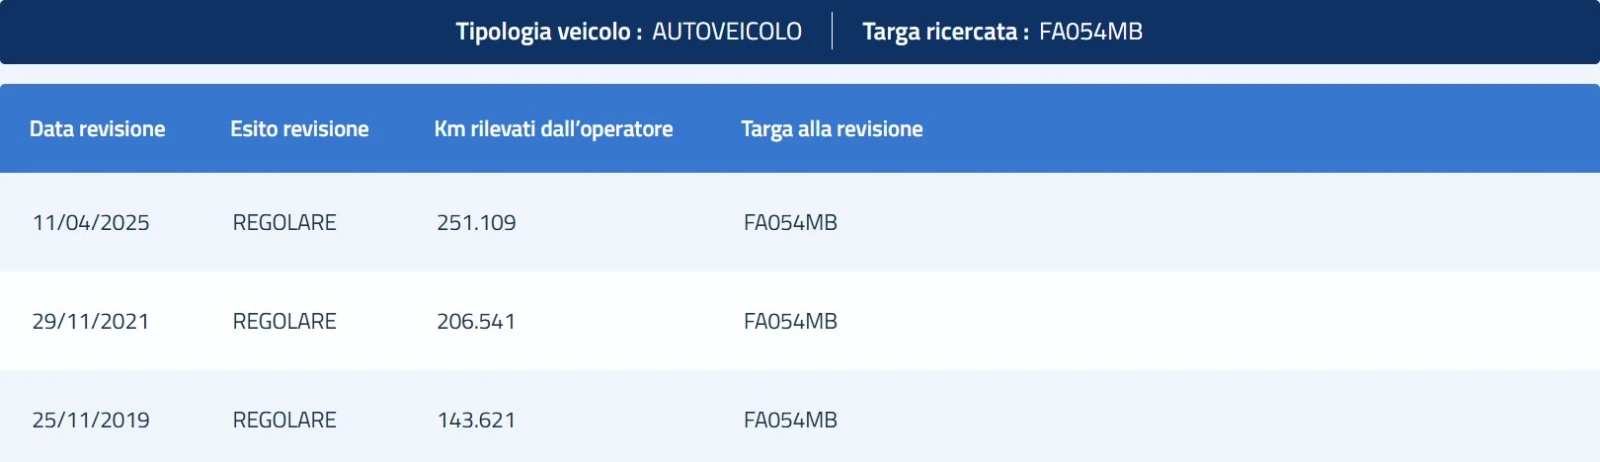Select the revision date 29/11/2021
This screenshot has width=1600, height=462.
coord(91,322)
